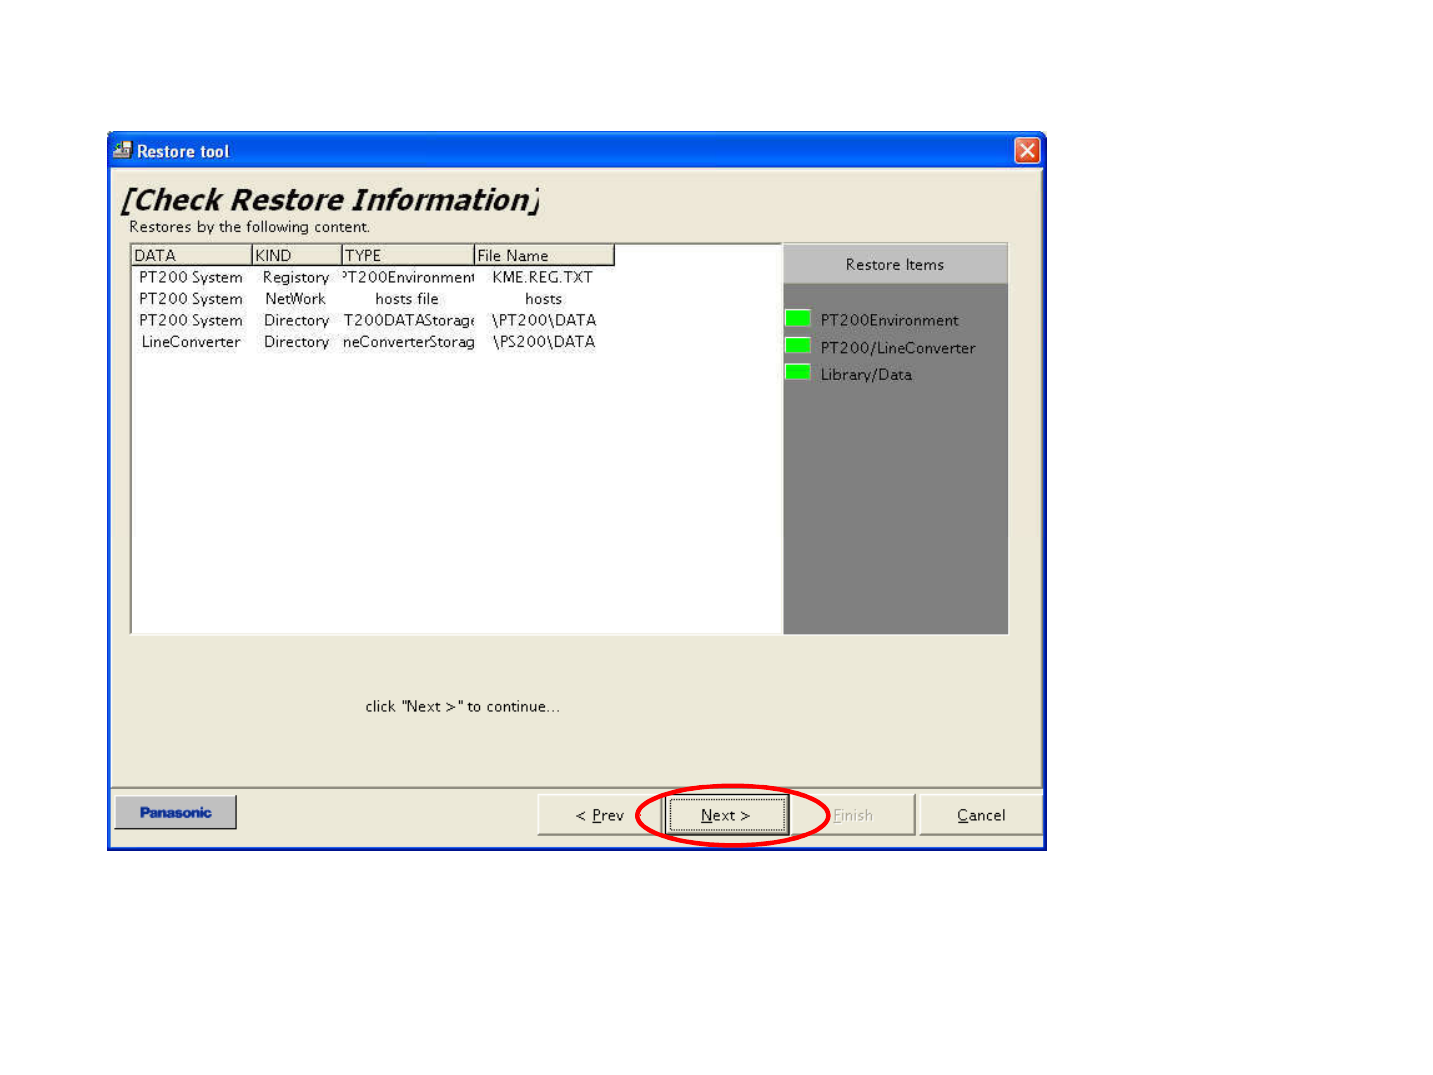The height and width of the screenshot is (1075, 1433).
Task: Sort by the KIND column header
Action: [297, 255]
